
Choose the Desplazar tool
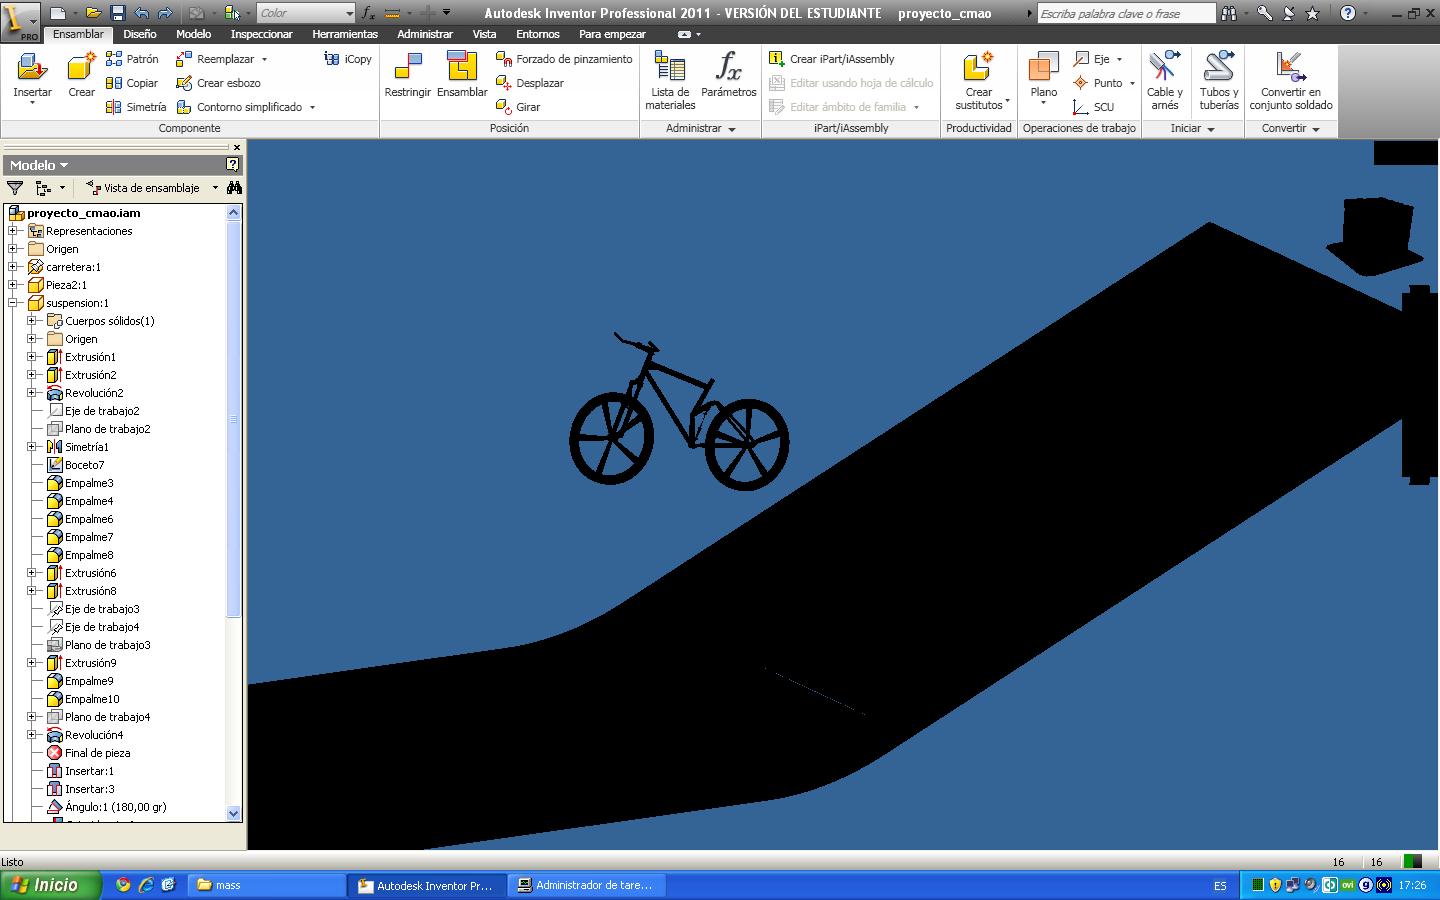530,83
